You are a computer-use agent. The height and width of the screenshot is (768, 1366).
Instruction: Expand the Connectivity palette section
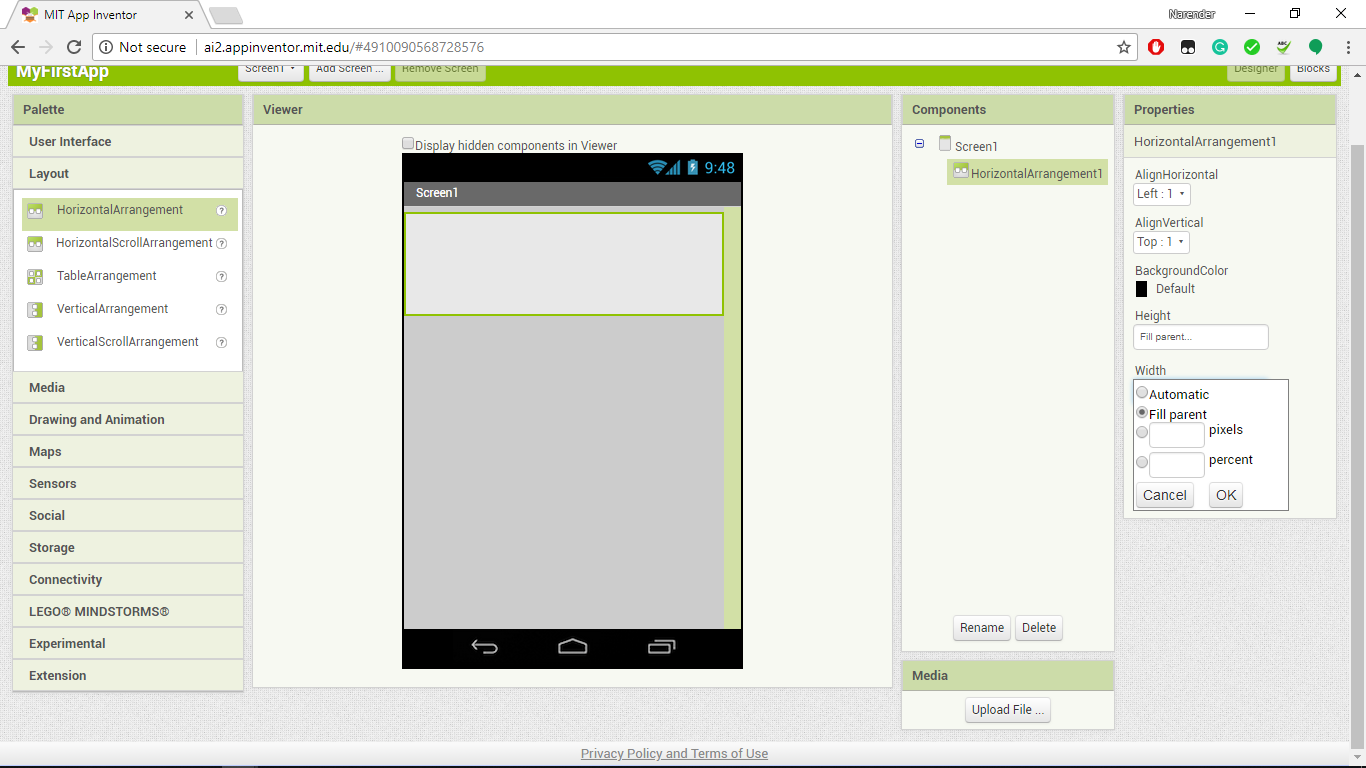[x=128, y=580]
